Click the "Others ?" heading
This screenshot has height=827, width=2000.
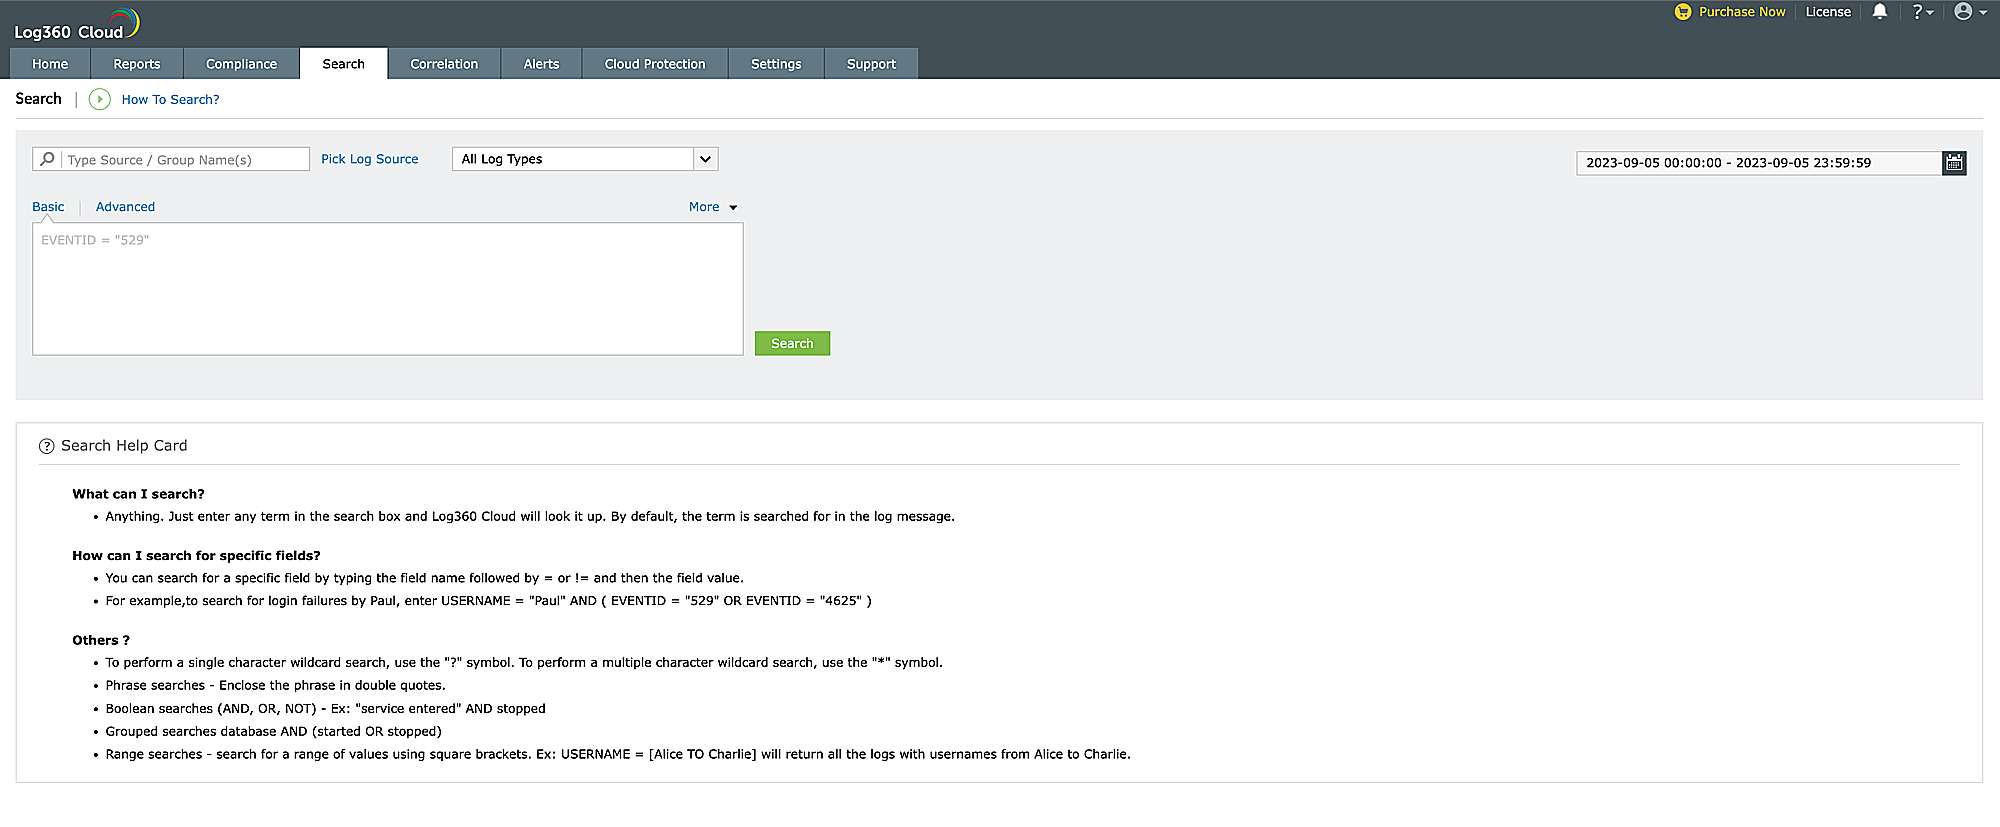click(101, 640)
